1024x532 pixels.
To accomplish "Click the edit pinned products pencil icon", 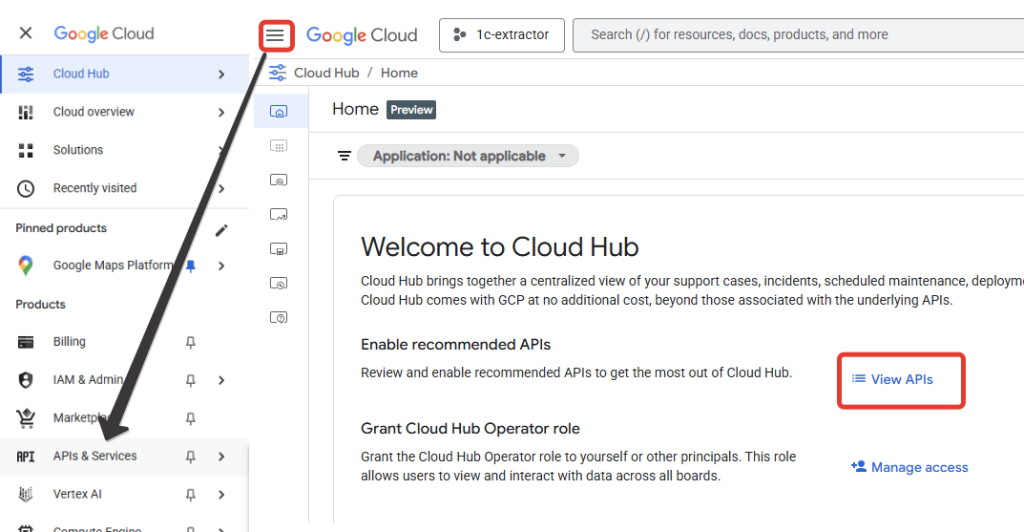I will [x=222, y=229].
